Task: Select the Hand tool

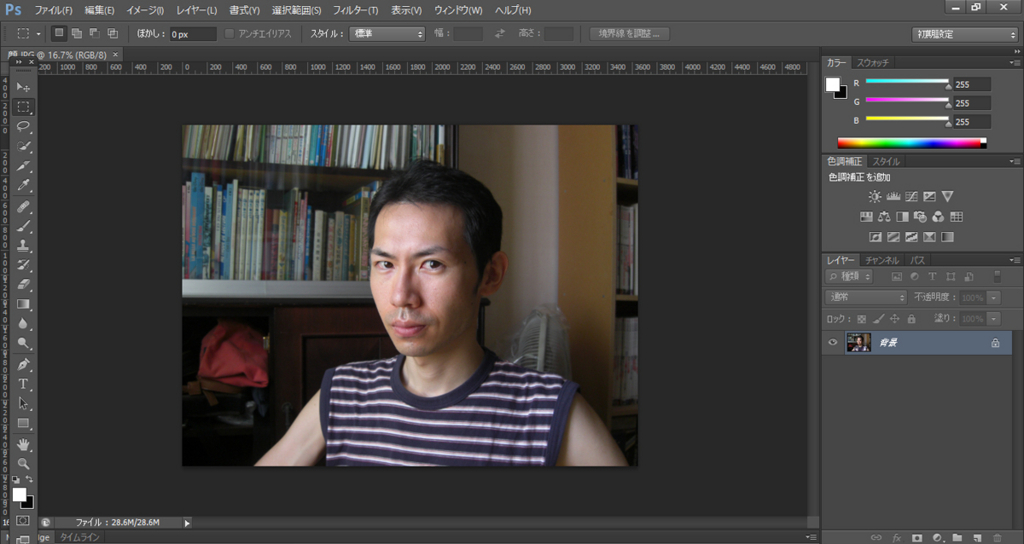Action: tap(24, 445)
